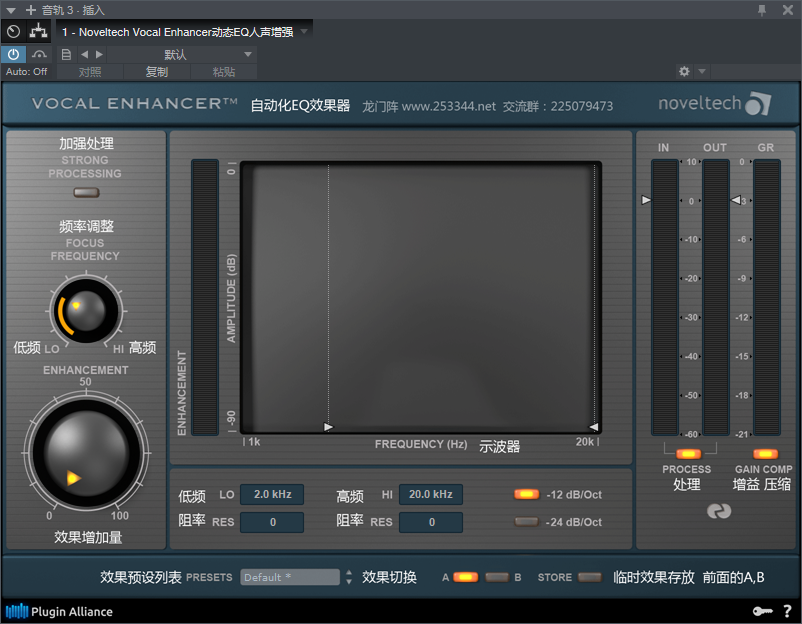Screen dimensions: 802x624
Task: Click the noveltech logo
Action: [714, 103]
